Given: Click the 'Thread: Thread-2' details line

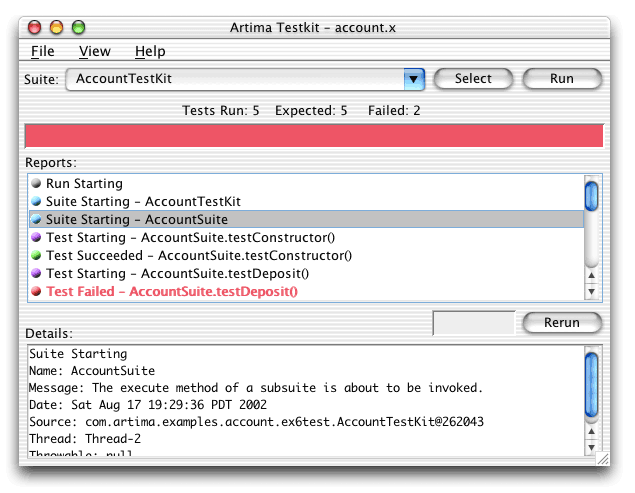Looking at the screenshot, I should (85, 439).
